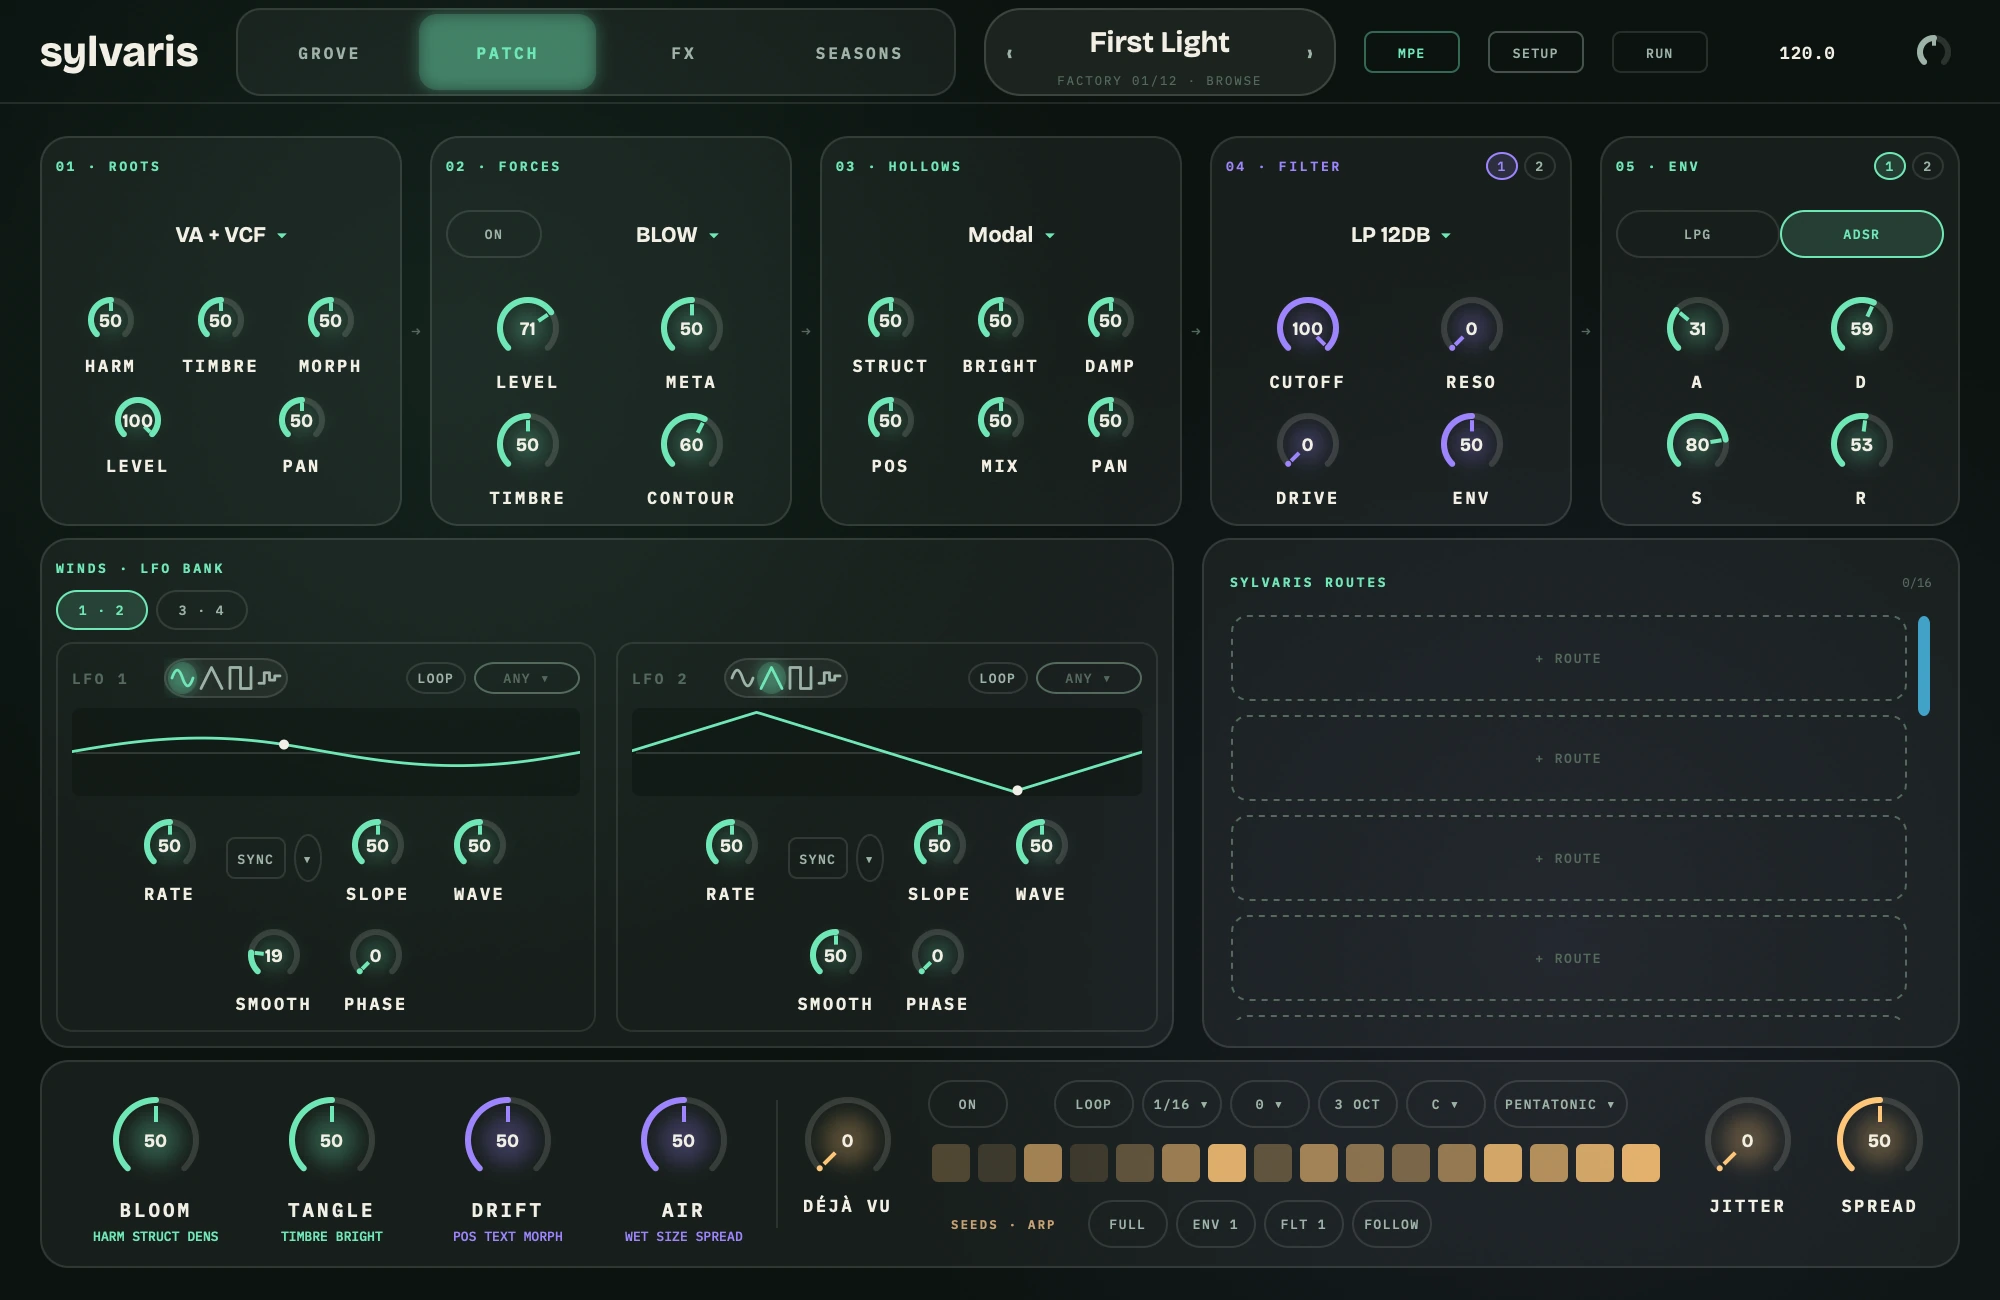Open the BLOW exciter type dropdown
The image size is (2000, 1300).
(x=678, y=234)
